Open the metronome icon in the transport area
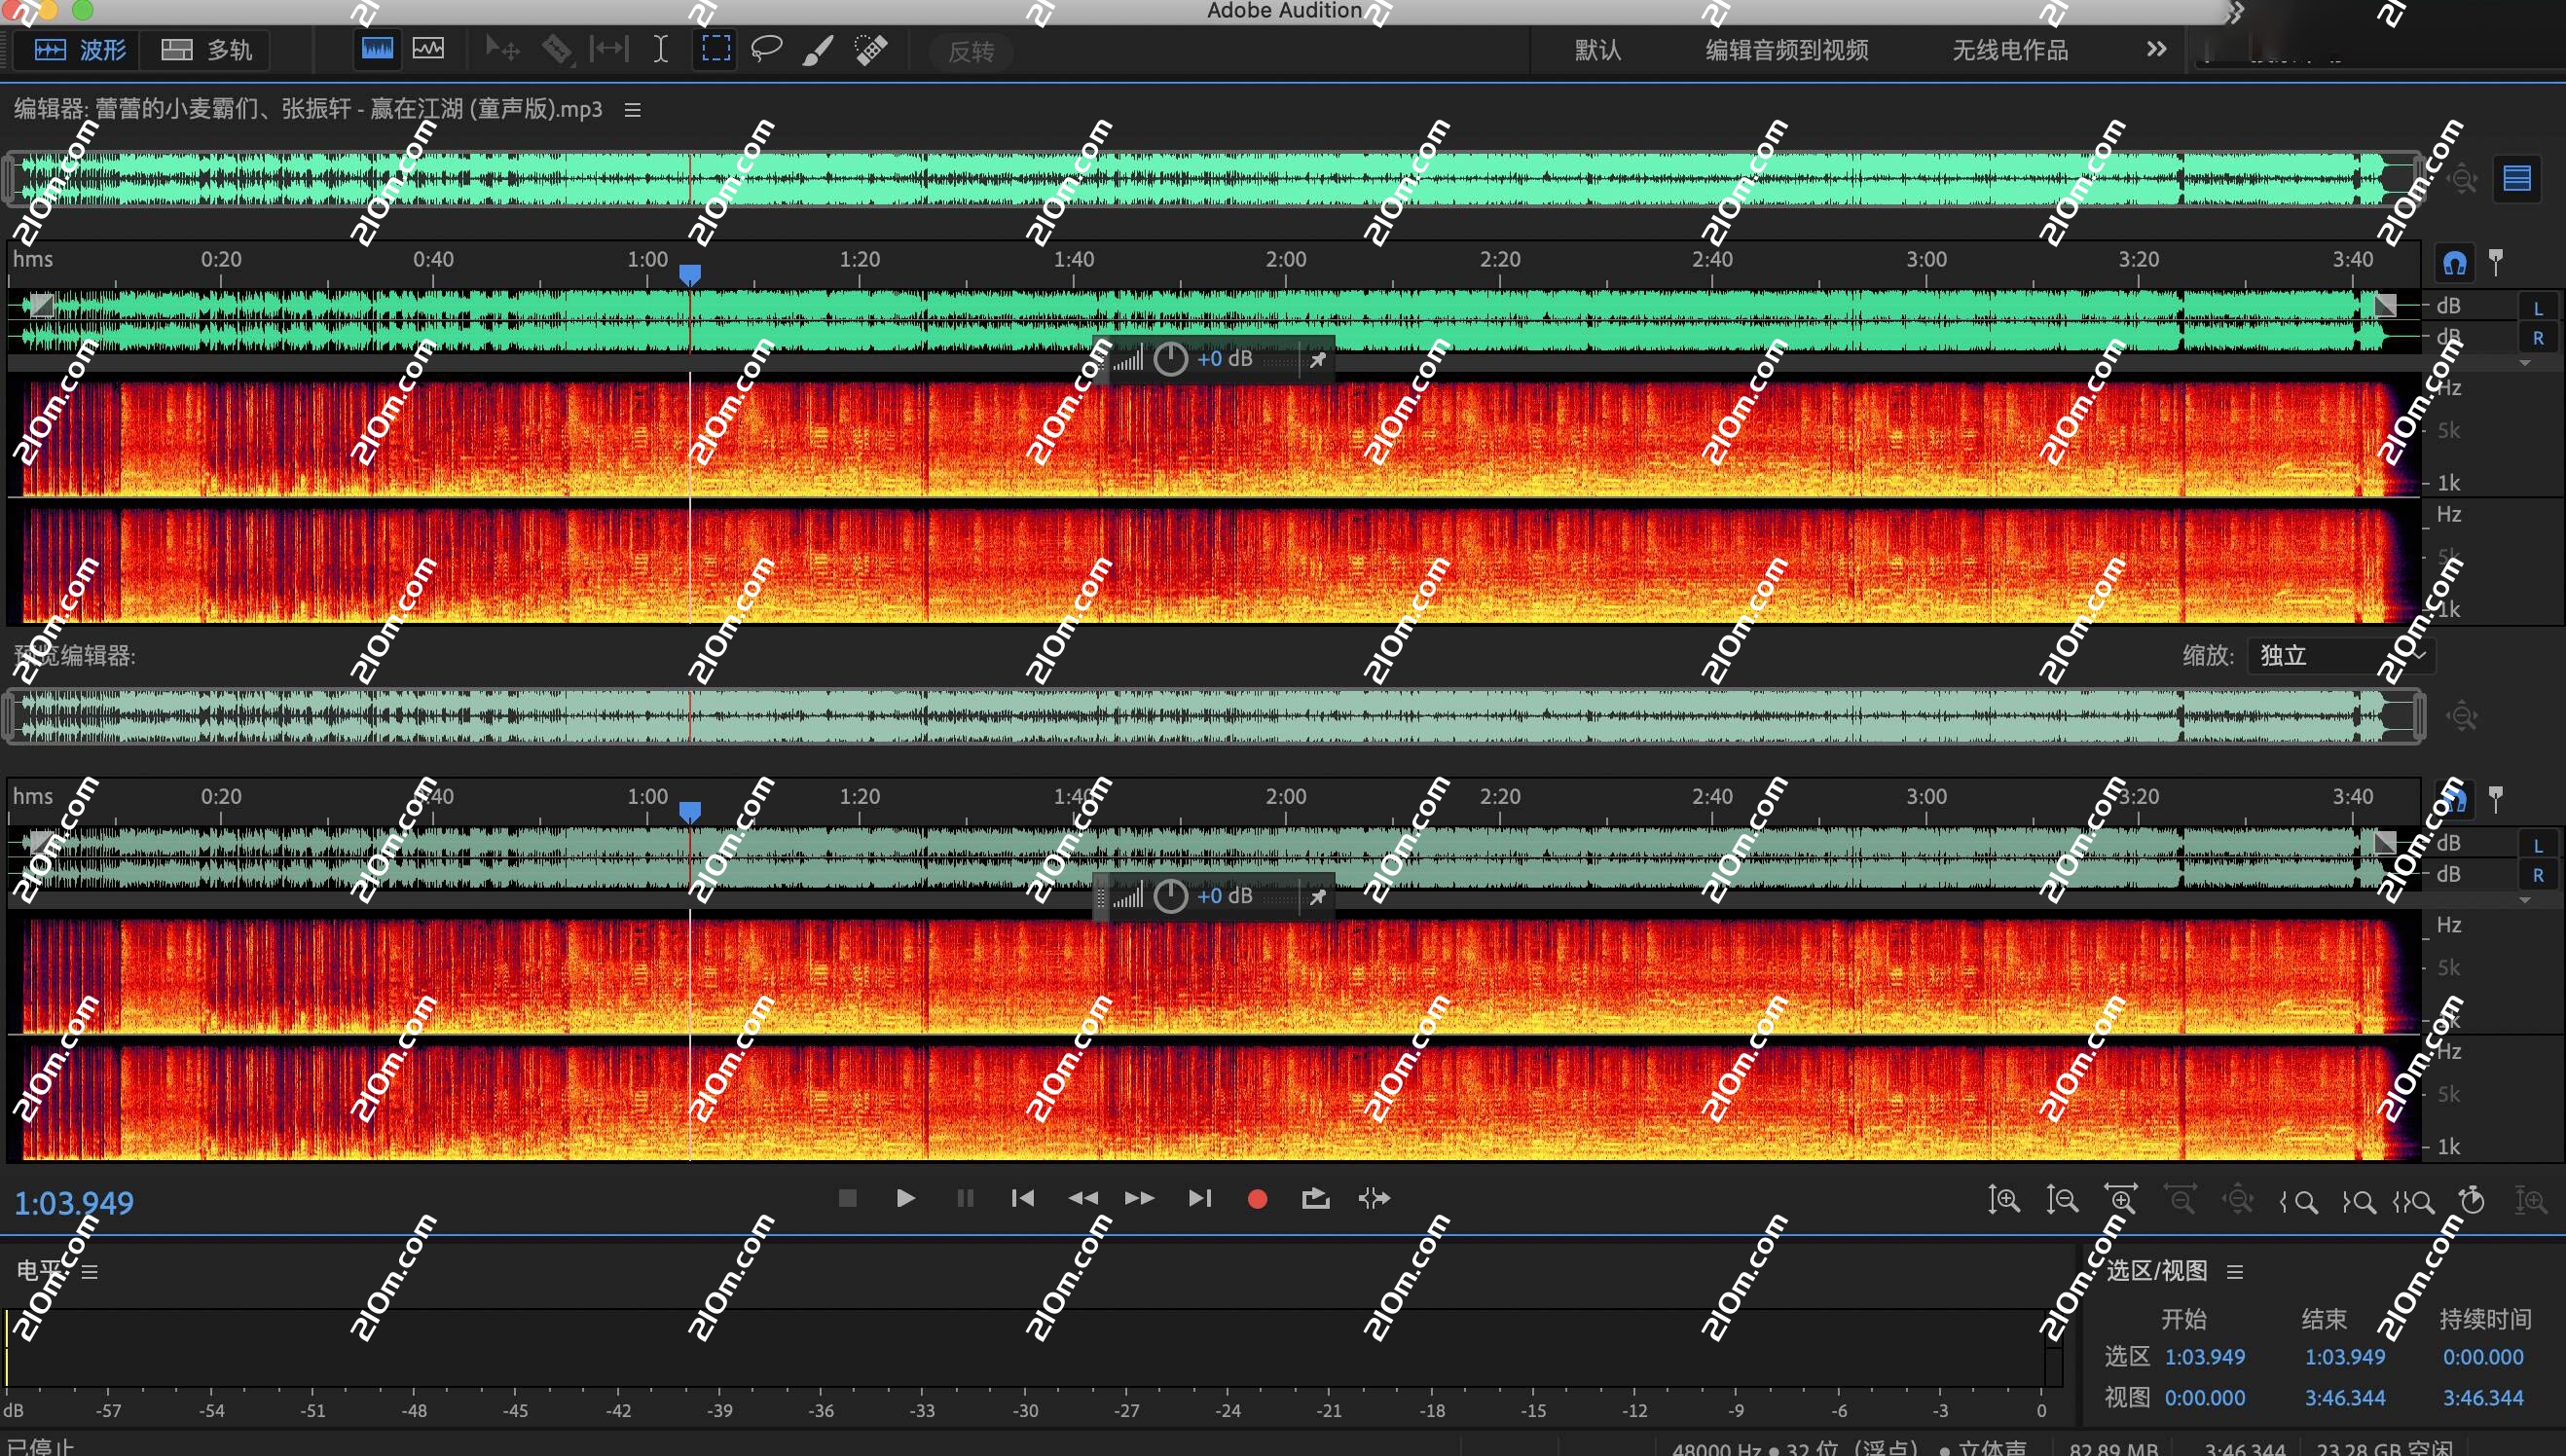The height and width of the screenshot is (1456, 2566). click(x=2472, y=1199)
